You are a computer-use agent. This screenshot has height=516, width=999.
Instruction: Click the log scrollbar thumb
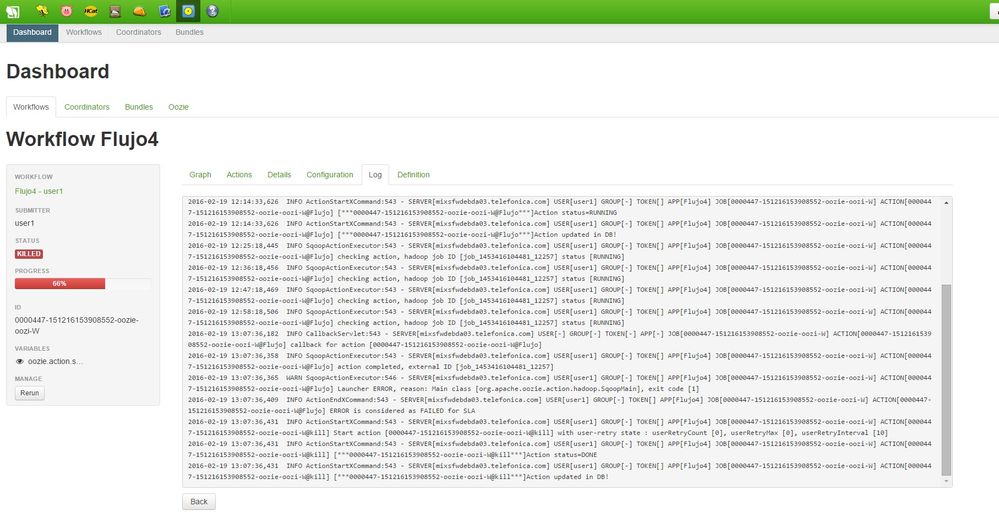945,380
